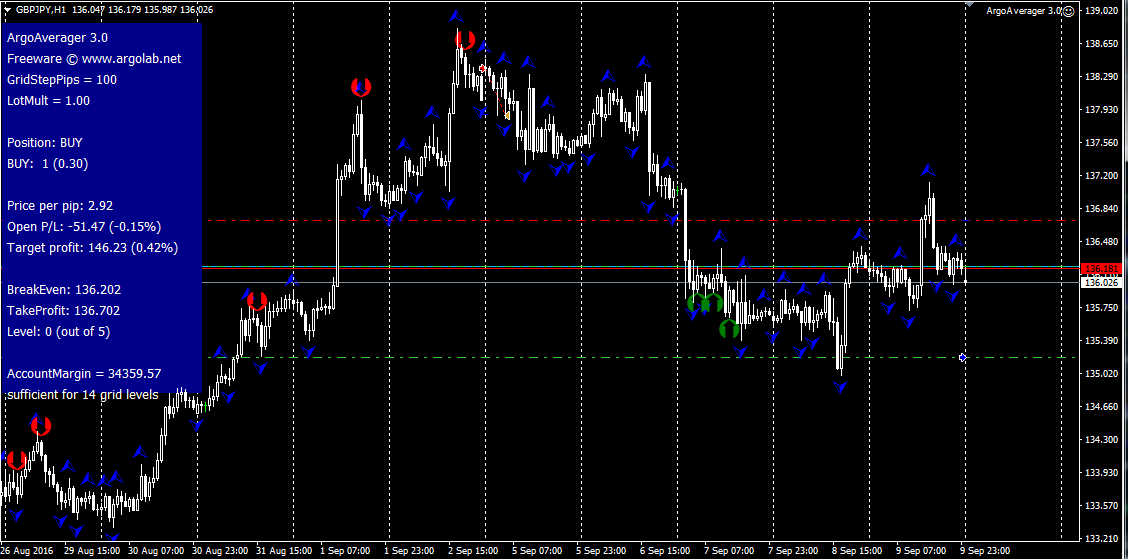This screenshot has height=559, width=1128.
Task: Click the grey chart shift triangle marker
Action: pos(969,4)
